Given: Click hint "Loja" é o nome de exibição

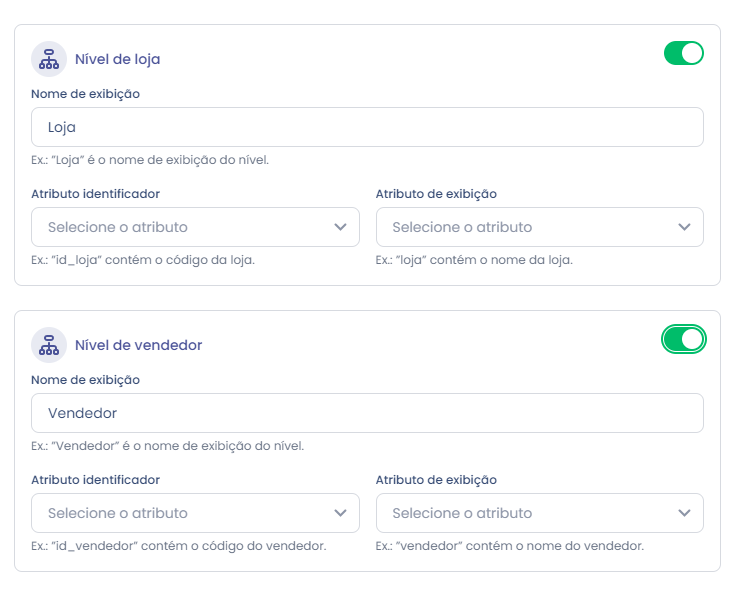Looking at the screenshot, I should pos(150,160).
